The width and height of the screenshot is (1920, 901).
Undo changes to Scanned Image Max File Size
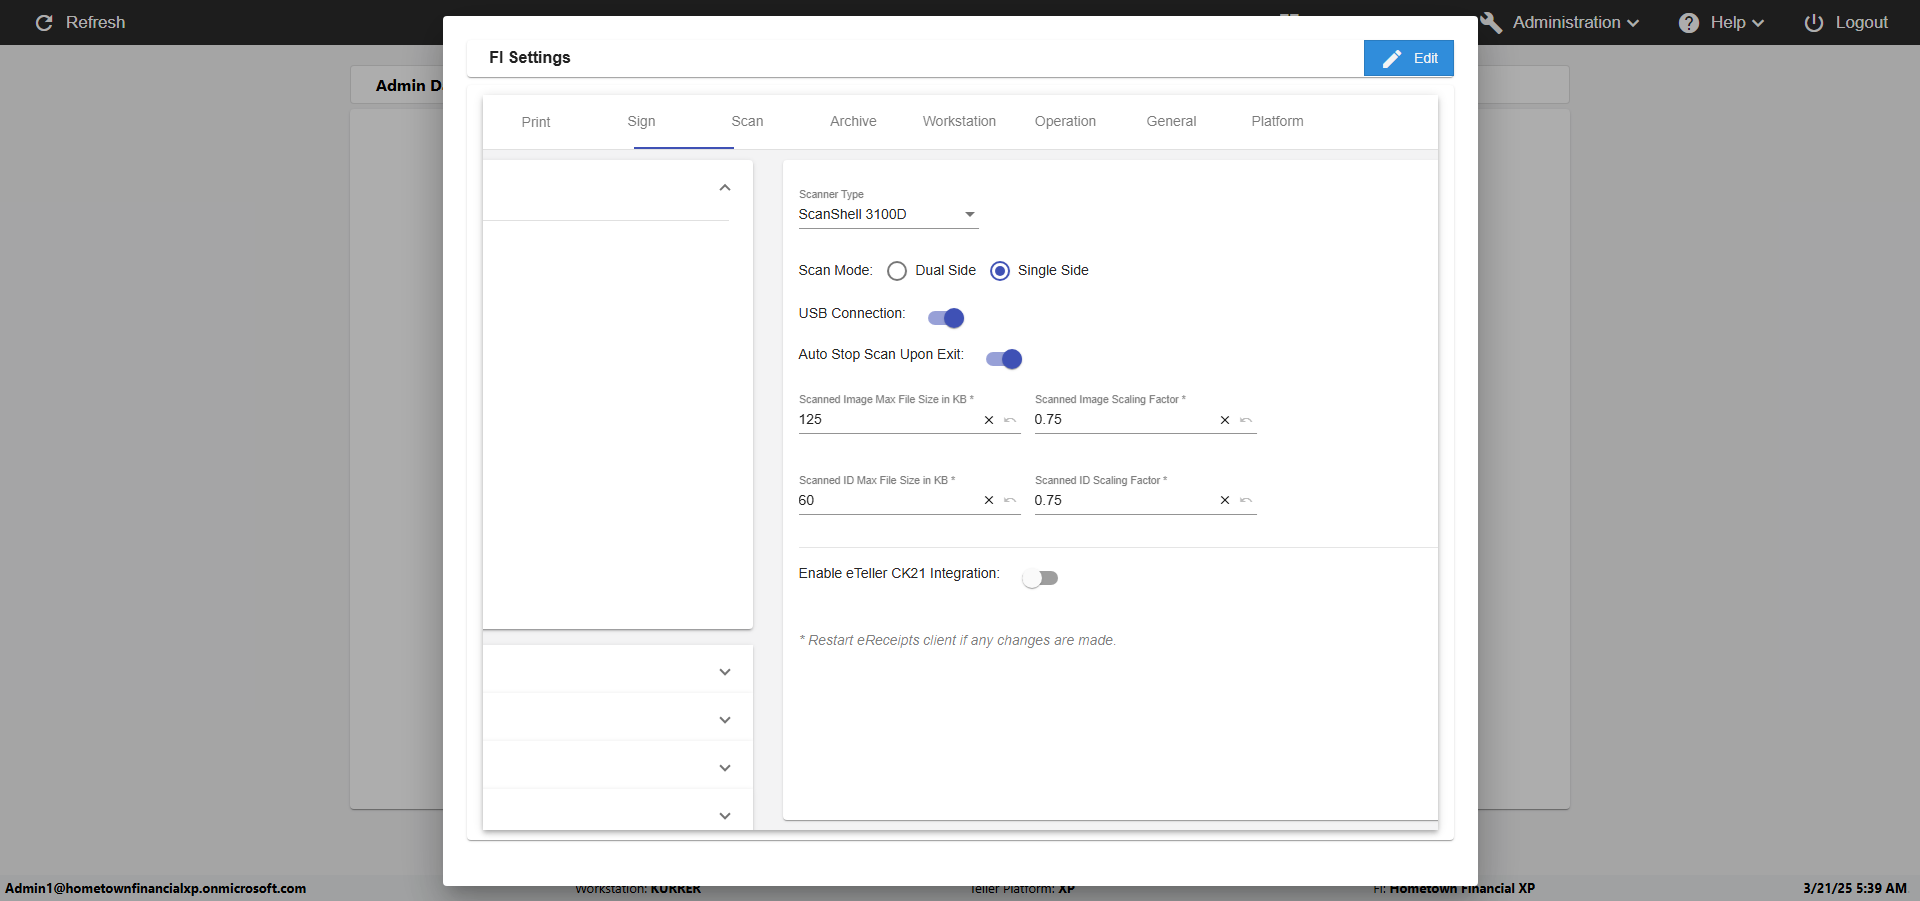click(x=1010, y=420)
